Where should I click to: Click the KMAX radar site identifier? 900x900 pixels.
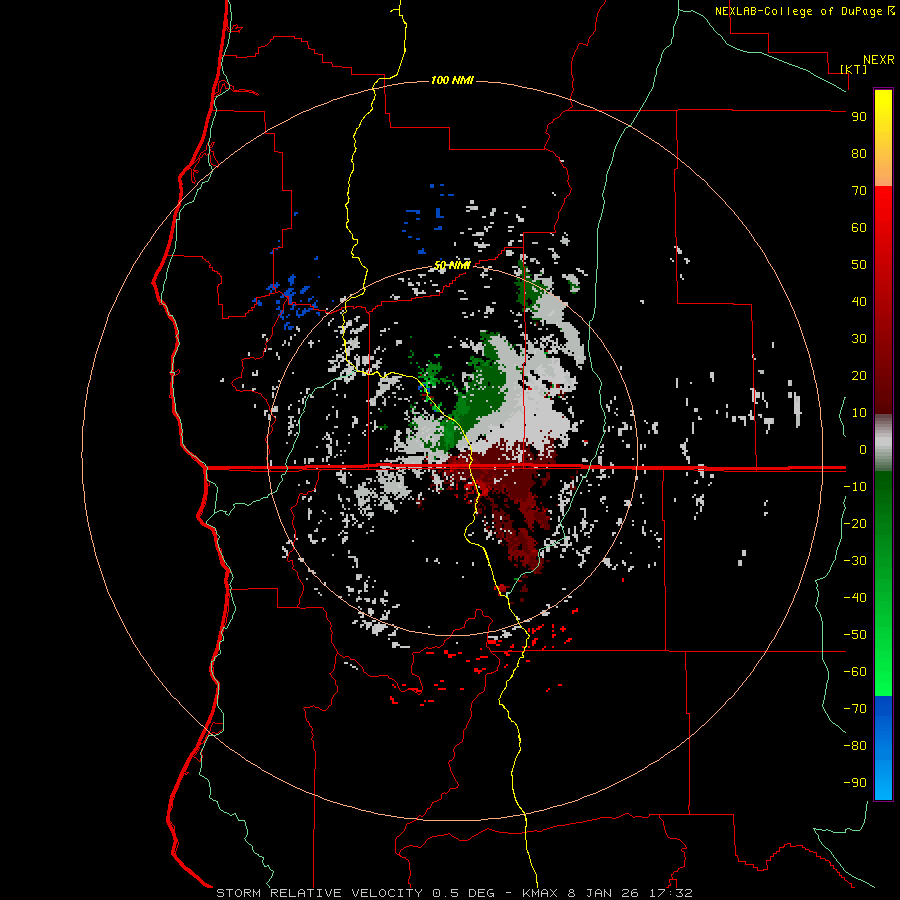[540, 893]
